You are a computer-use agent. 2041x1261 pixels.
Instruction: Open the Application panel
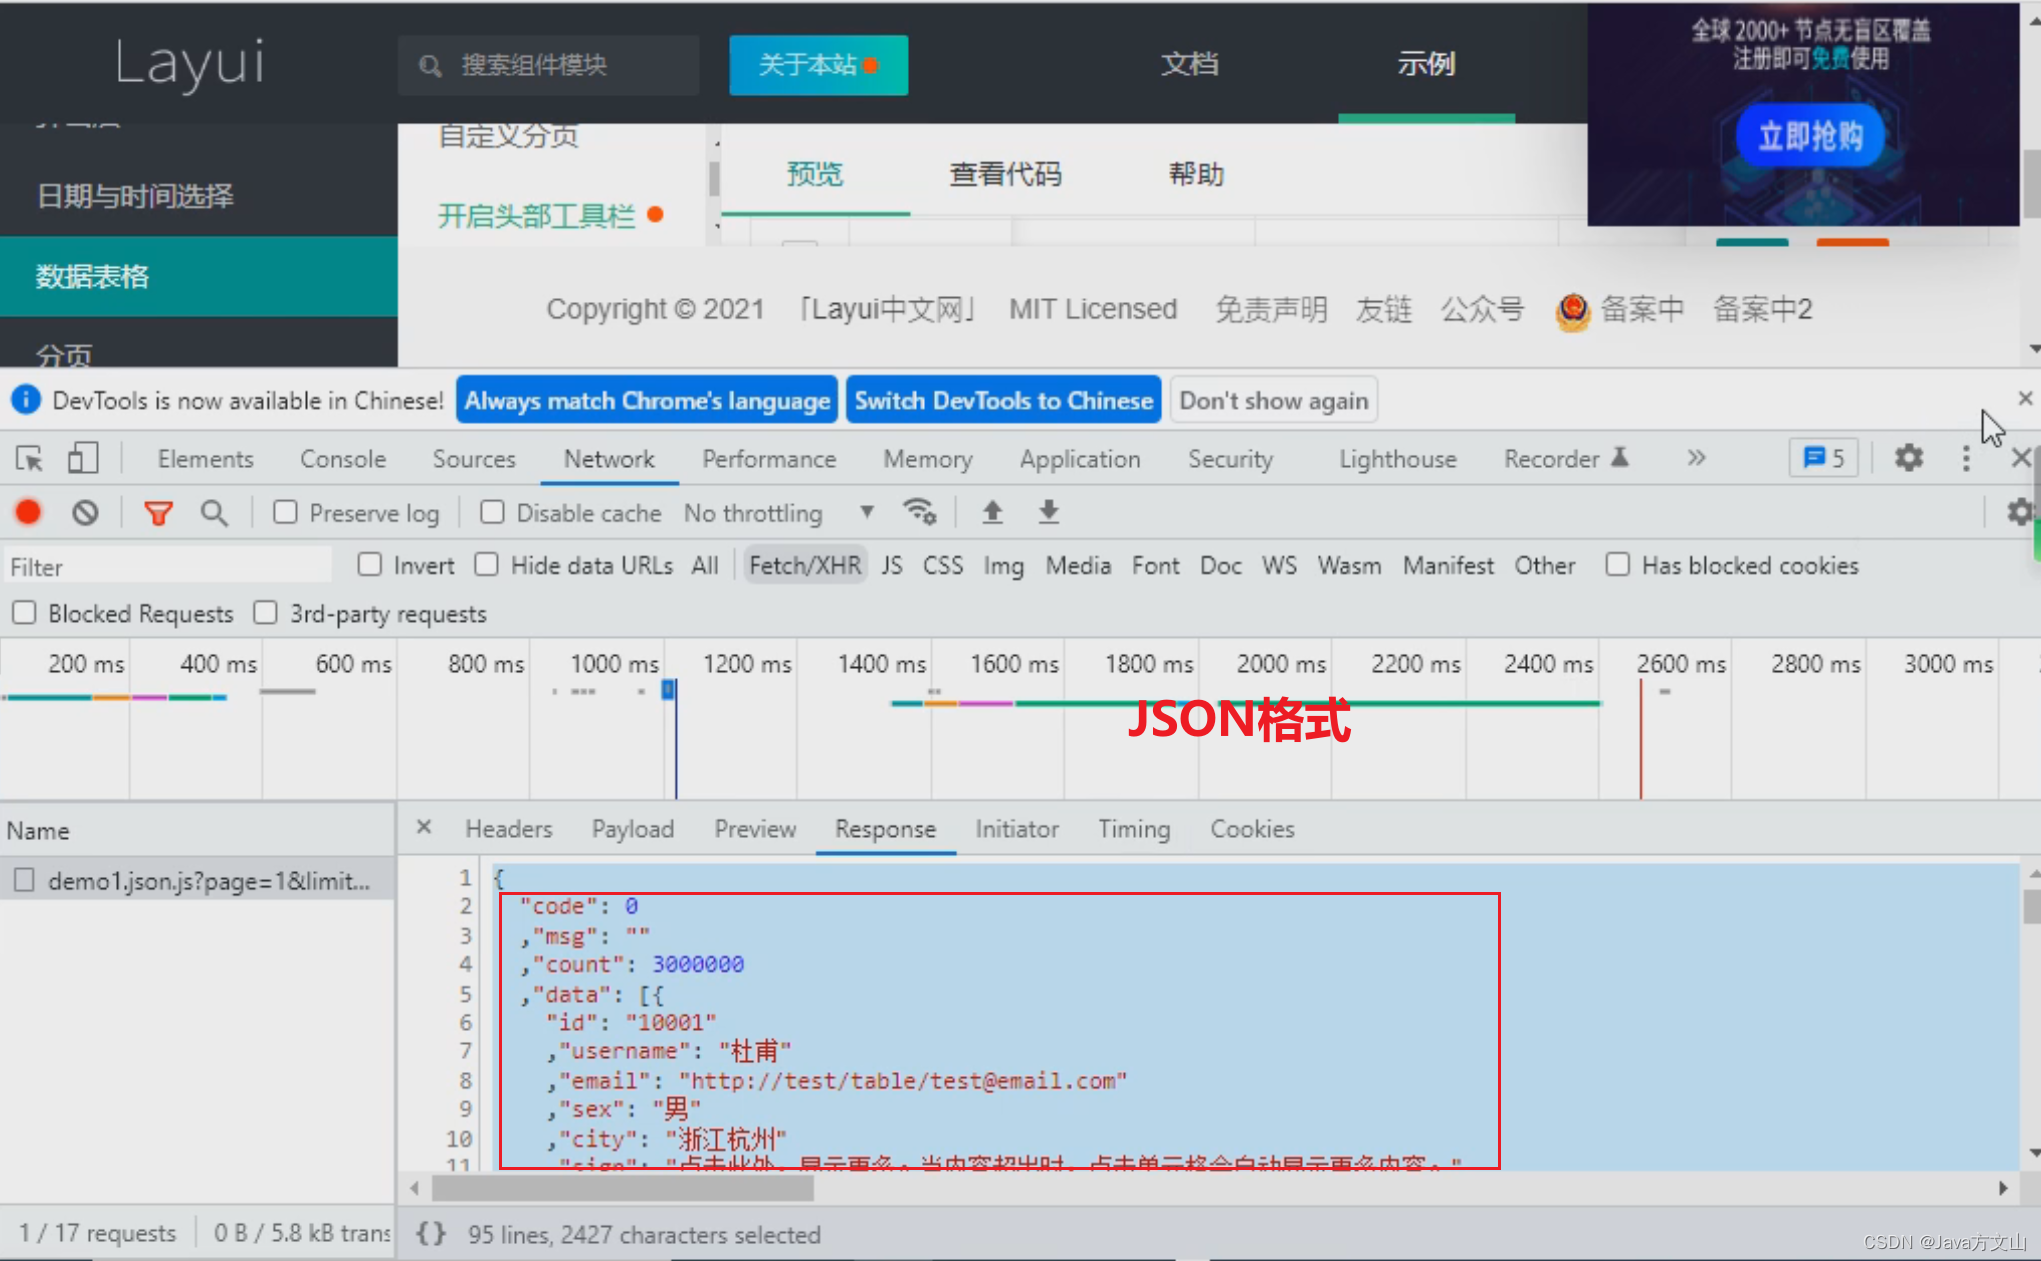click(x=1080, y=459)
